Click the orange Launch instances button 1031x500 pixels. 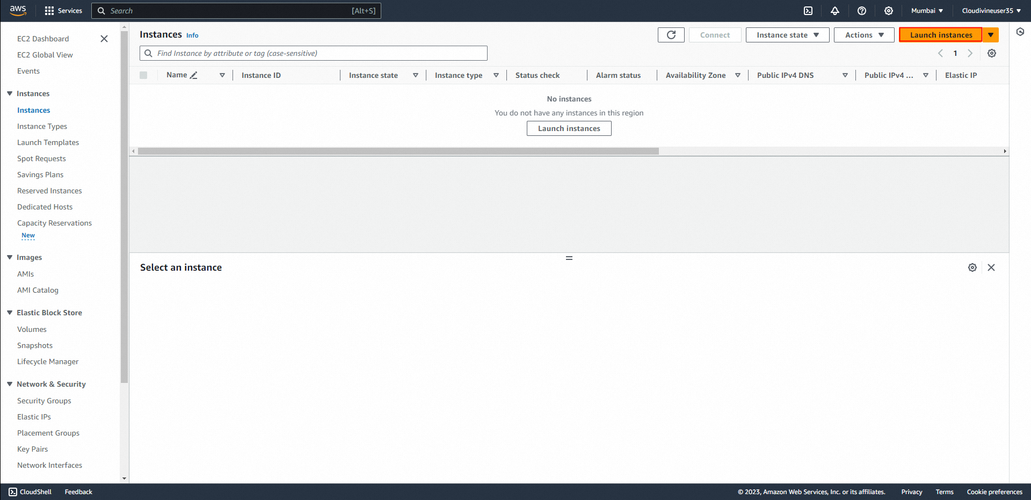(x=941, y=35)
